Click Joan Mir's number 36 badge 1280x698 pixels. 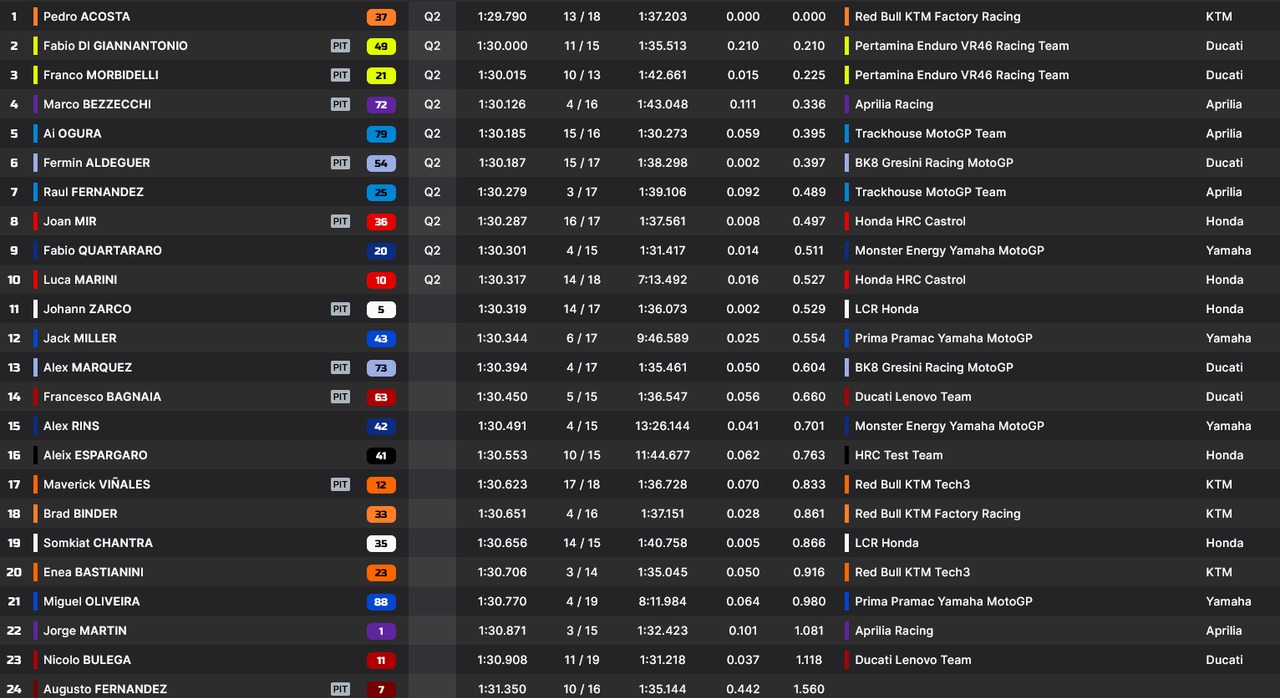pyautogui.click(x=381, y=221)
